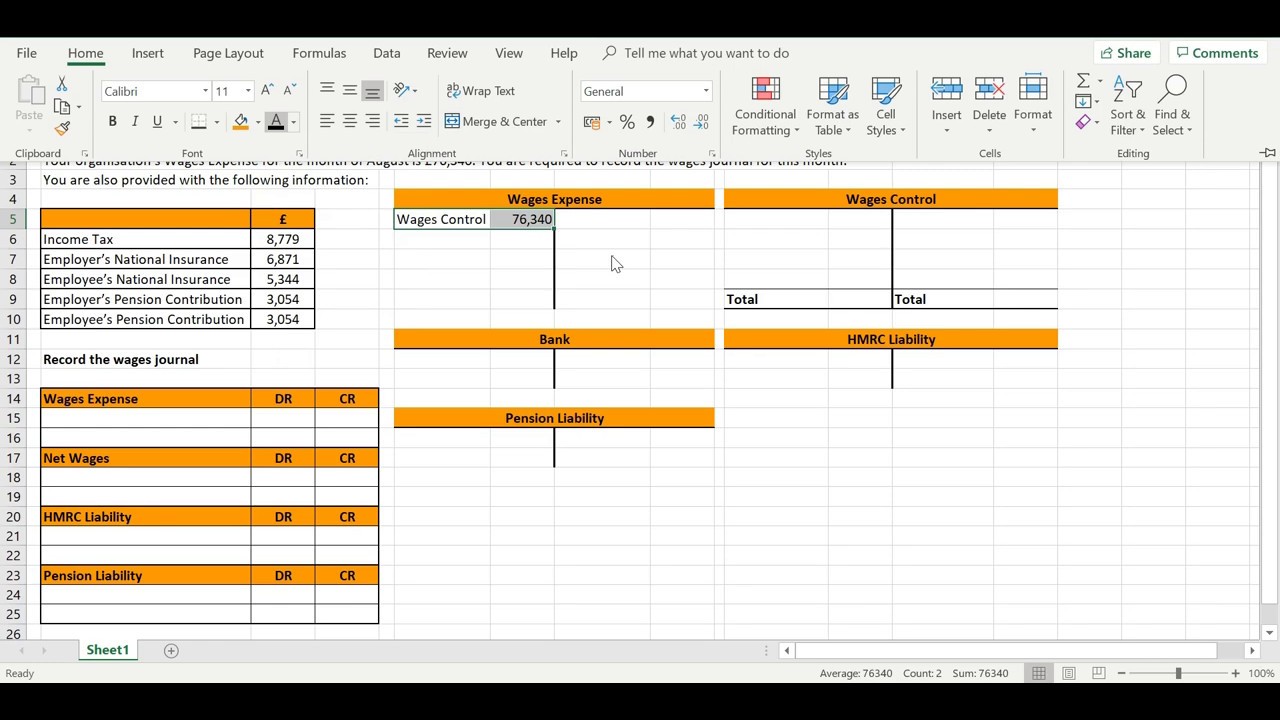Screen dimensions: 1280x720
Task: Click the Copy icon in Clipboard group
Action: pyautogui.click(x=62, y=106)
